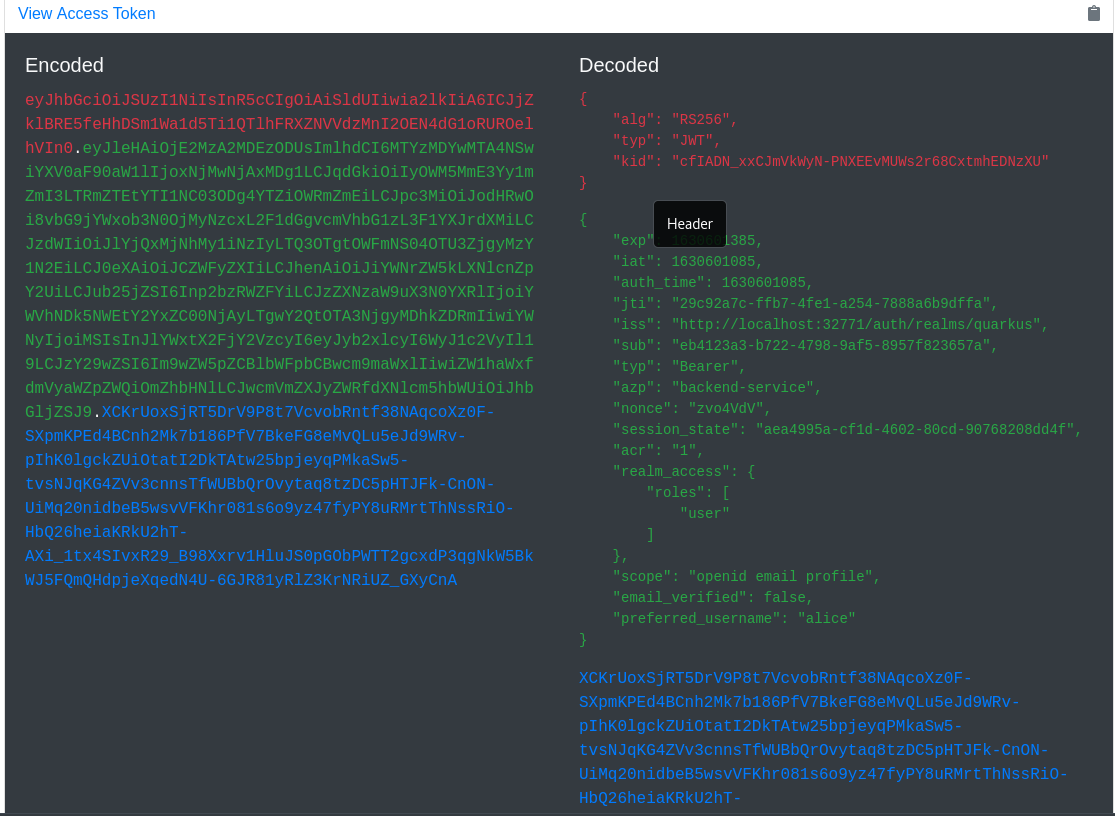Click the Header tooltip label
The width and height of the screenshot is (1115, 816).
pyautogui.click(x=689, y=223)
